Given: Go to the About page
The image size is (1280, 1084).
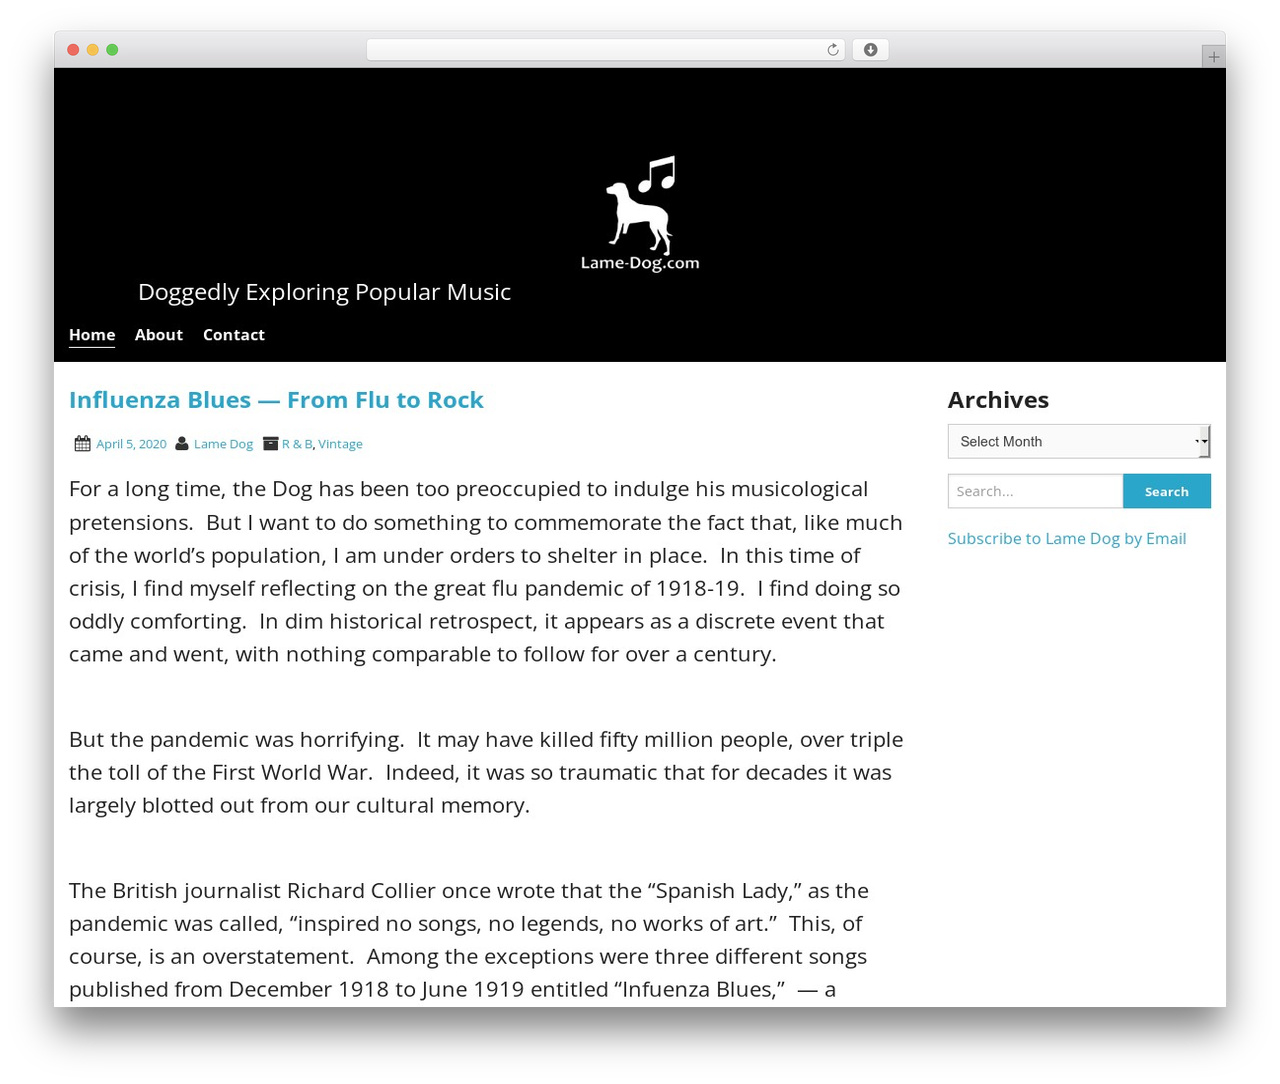Looking at the screenshot, I should (159, 335).
